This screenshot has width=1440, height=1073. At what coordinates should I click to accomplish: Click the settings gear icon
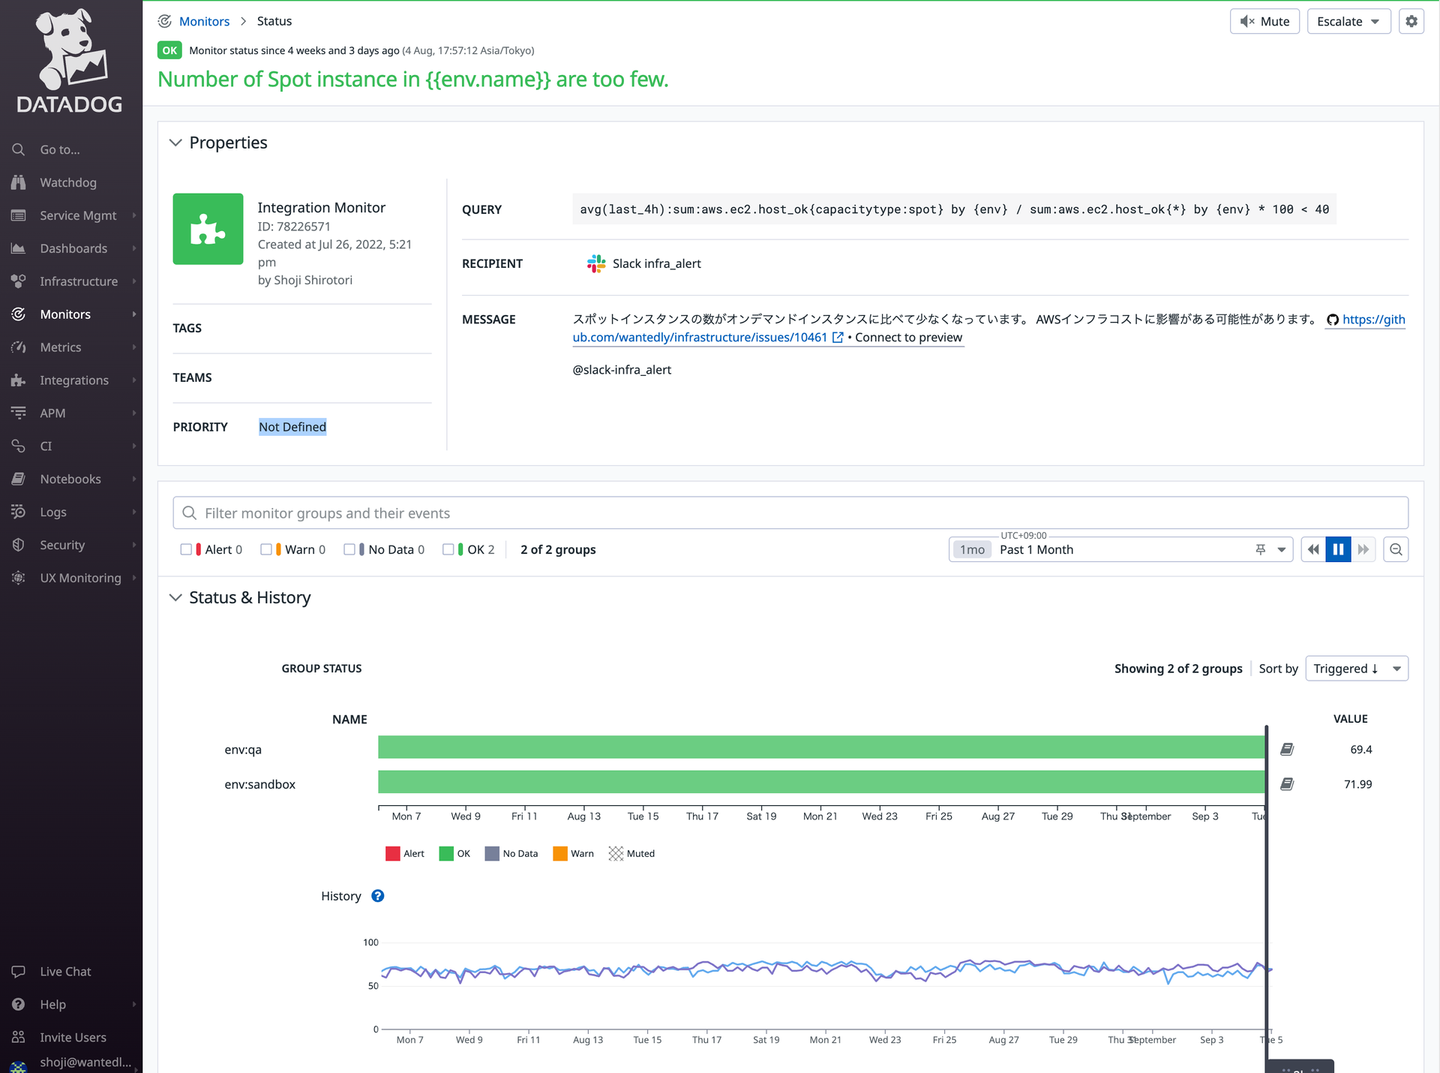[x=1411, y=21]
